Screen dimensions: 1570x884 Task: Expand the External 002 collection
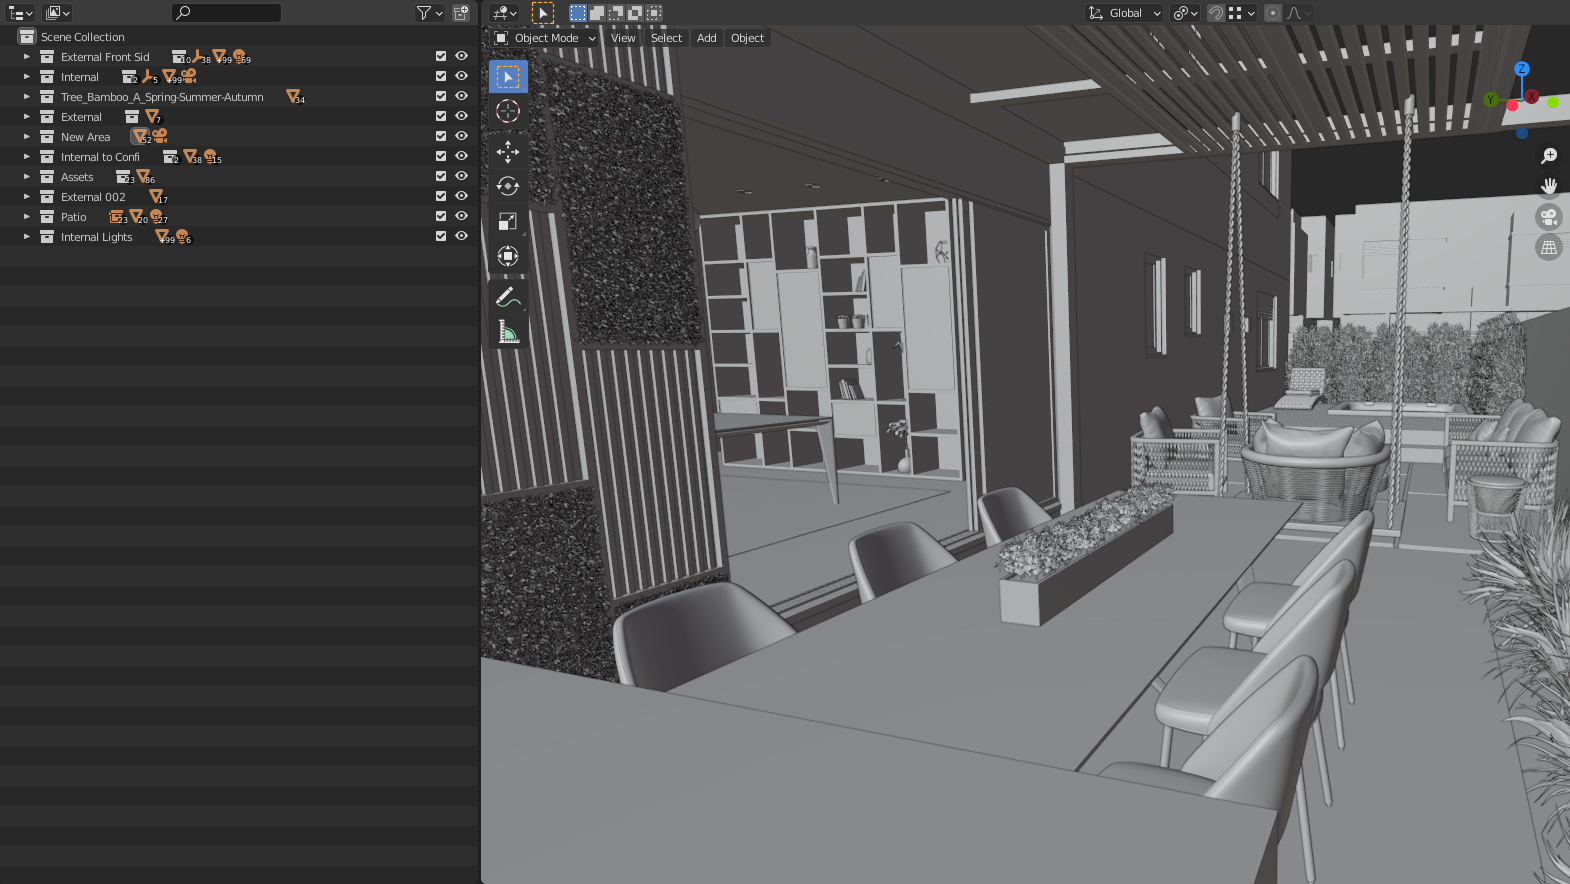click(x=27, y=197)
